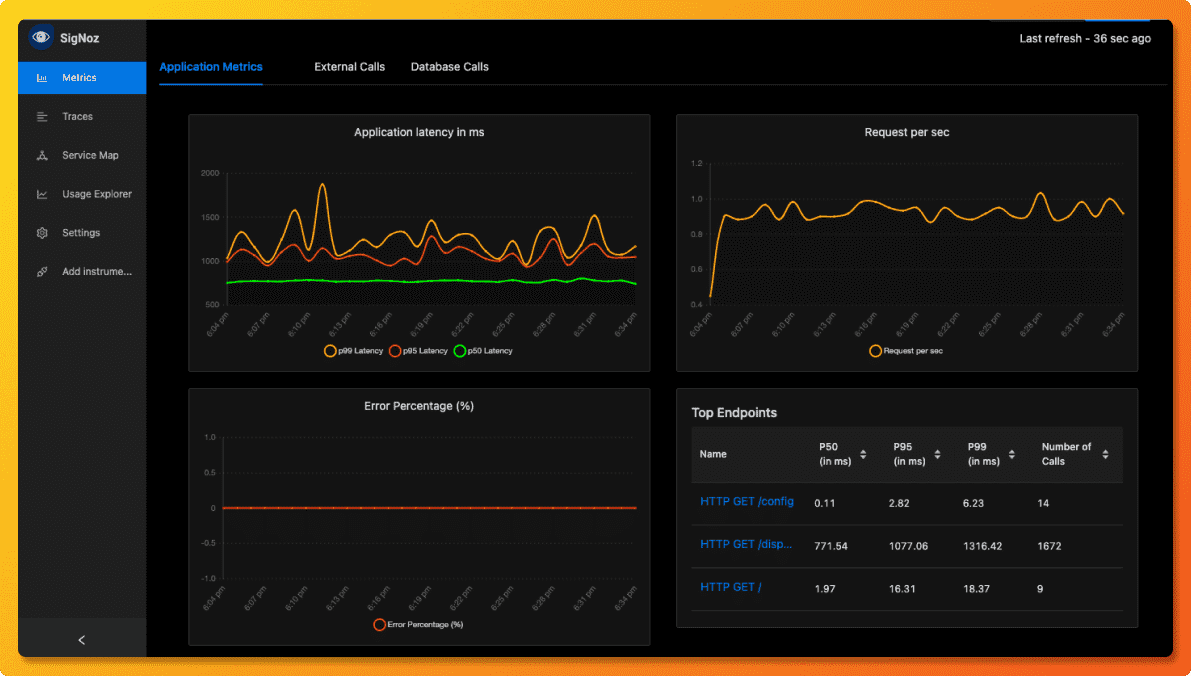Viewport: 1191px width, 676px height.
Task: Open the HTTP GET / endpoint details
Action: tap(729, 586)
